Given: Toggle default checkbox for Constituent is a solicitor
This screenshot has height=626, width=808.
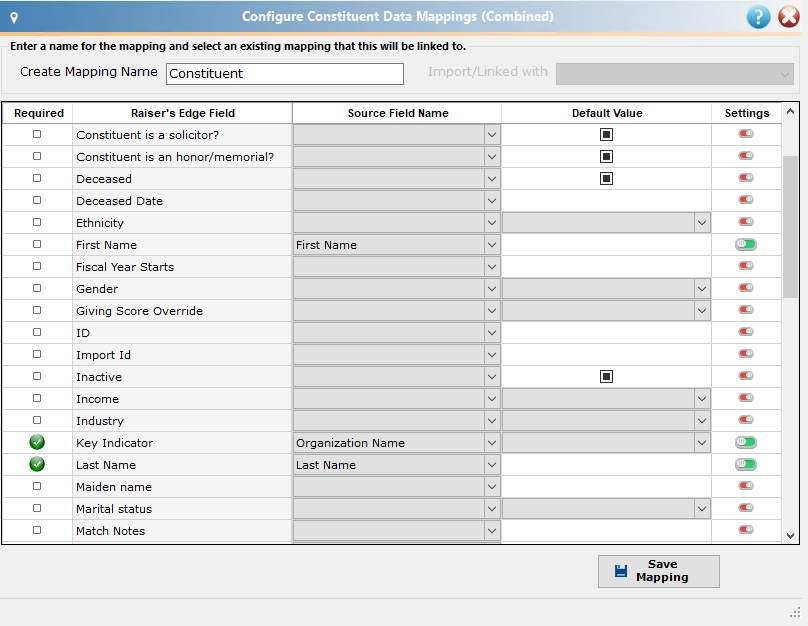Looking at the screenshot, I should tap(607, 134).
